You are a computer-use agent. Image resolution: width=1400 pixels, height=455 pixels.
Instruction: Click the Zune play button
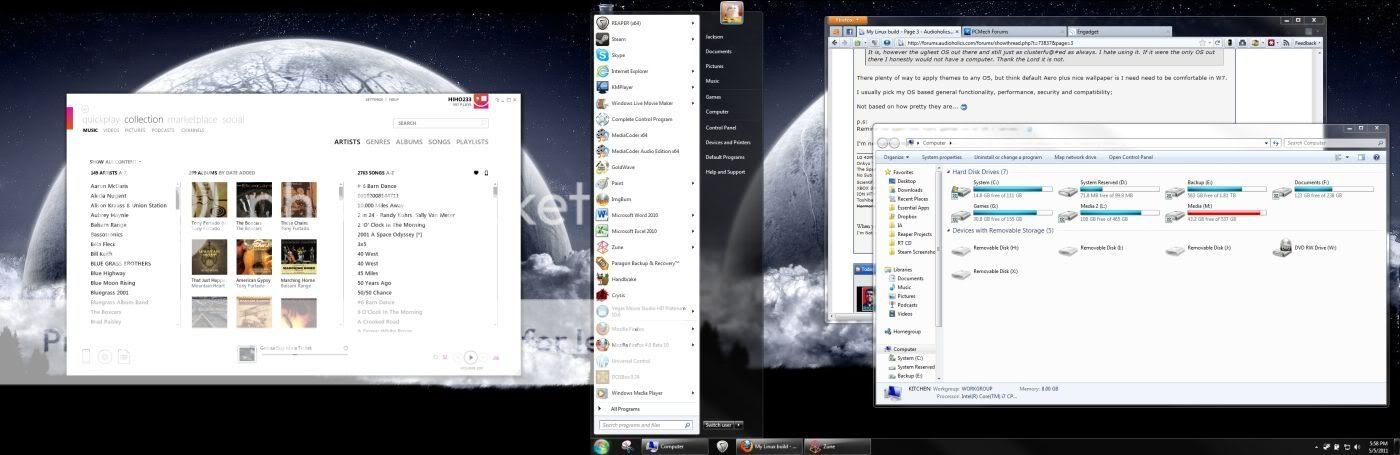470,357
